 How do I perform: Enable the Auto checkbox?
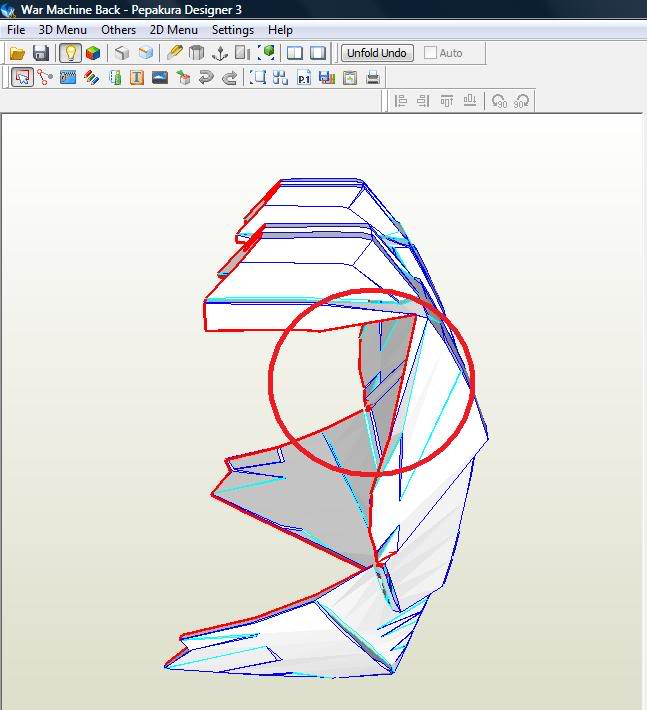[430, 53]
